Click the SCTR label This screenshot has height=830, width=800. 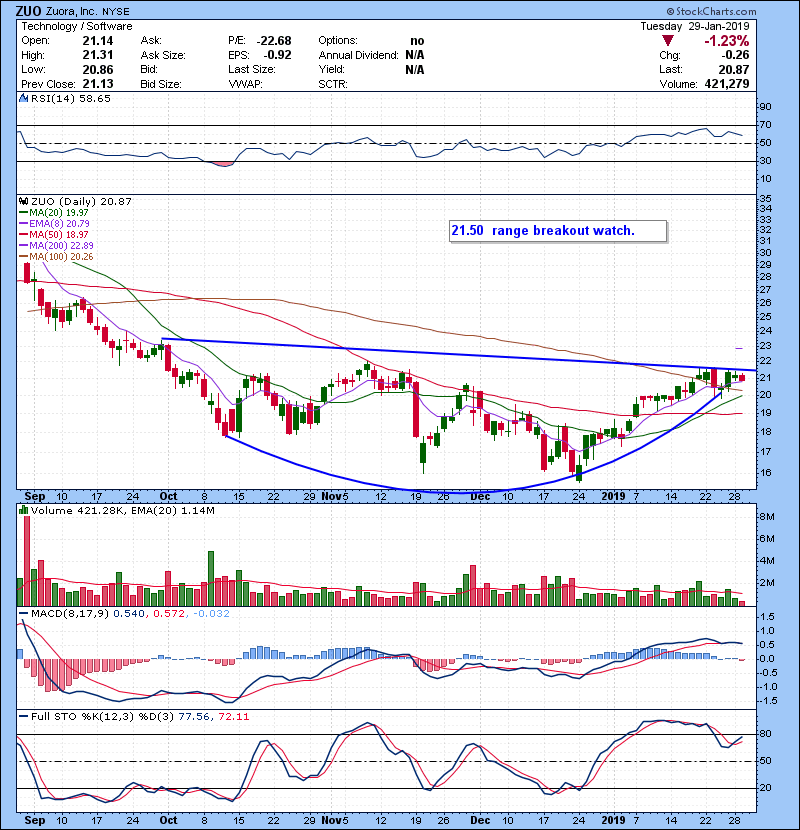pos(333,84)
